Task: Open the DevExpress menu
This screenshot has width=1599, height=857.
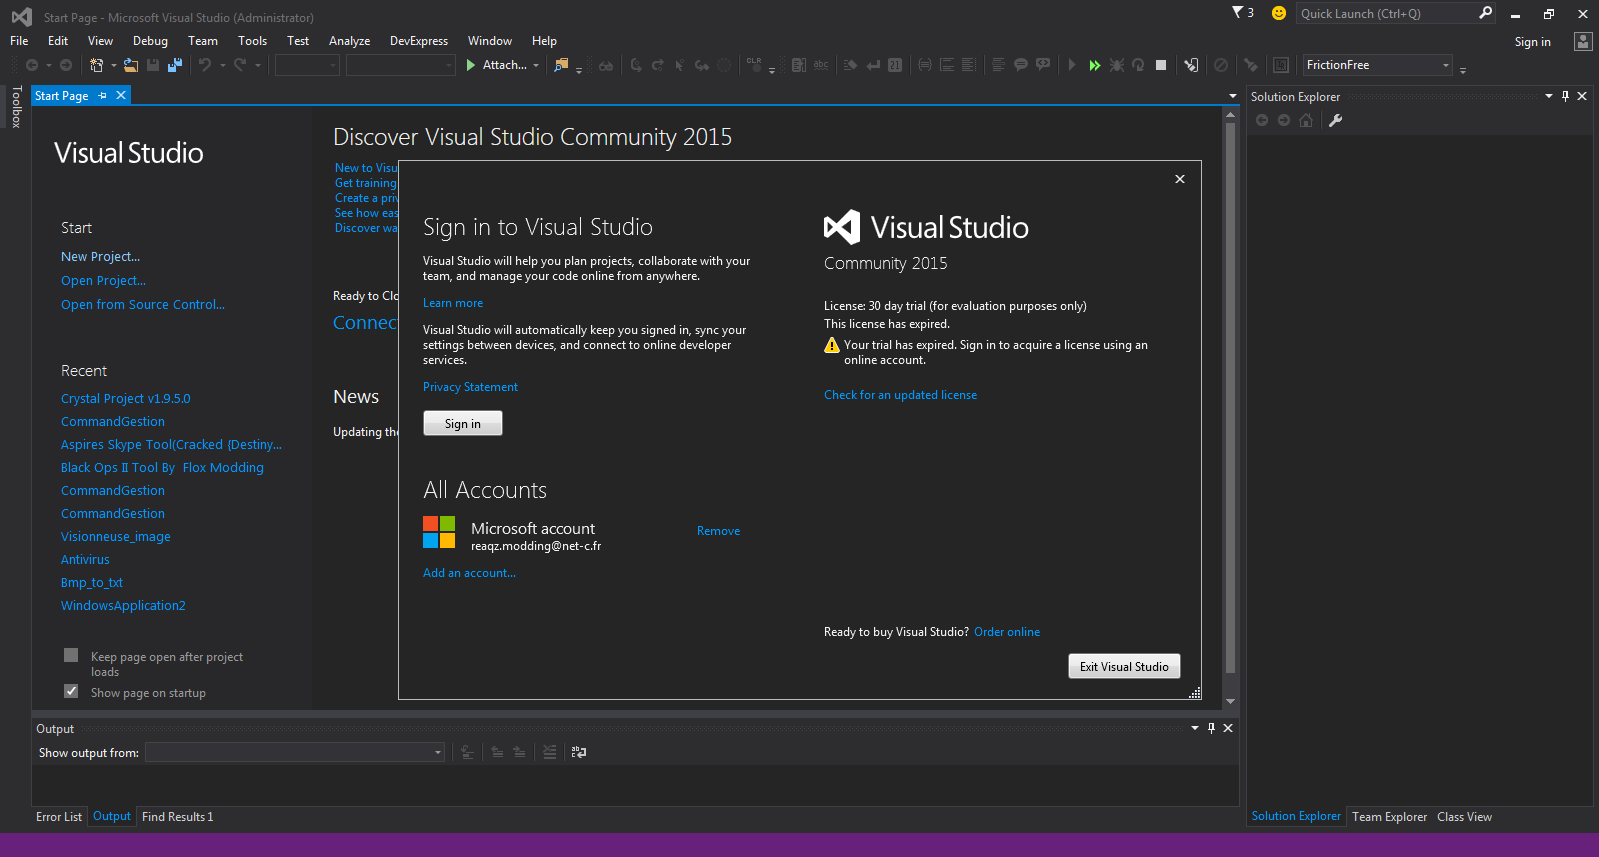Action: pyautogui.click(x=419, y=41)
